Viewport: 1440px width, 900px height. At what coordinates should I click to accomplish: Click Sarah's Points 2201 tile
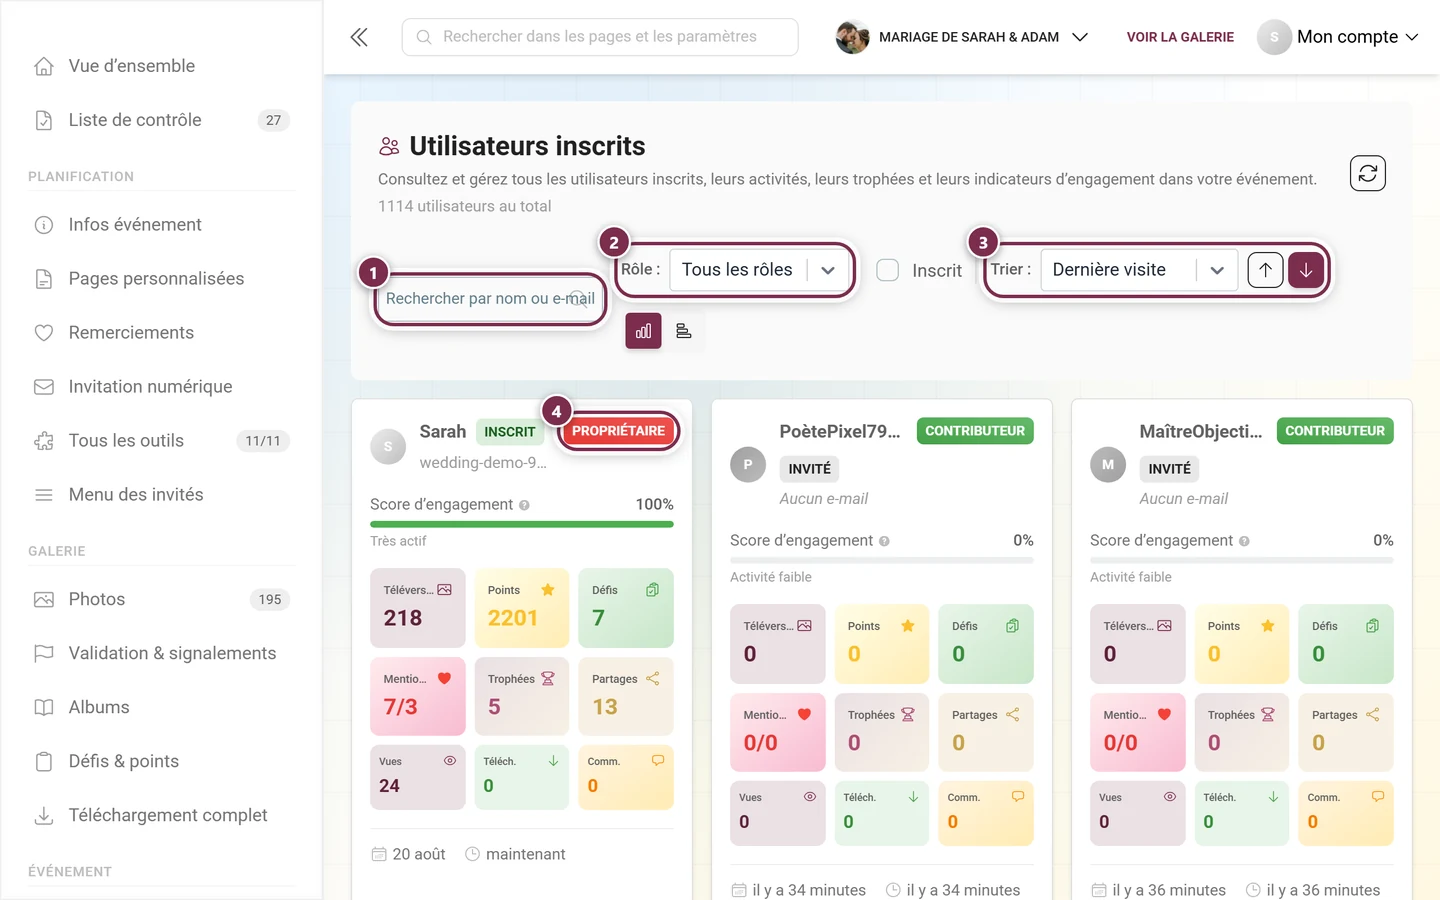tap(522, 608)
